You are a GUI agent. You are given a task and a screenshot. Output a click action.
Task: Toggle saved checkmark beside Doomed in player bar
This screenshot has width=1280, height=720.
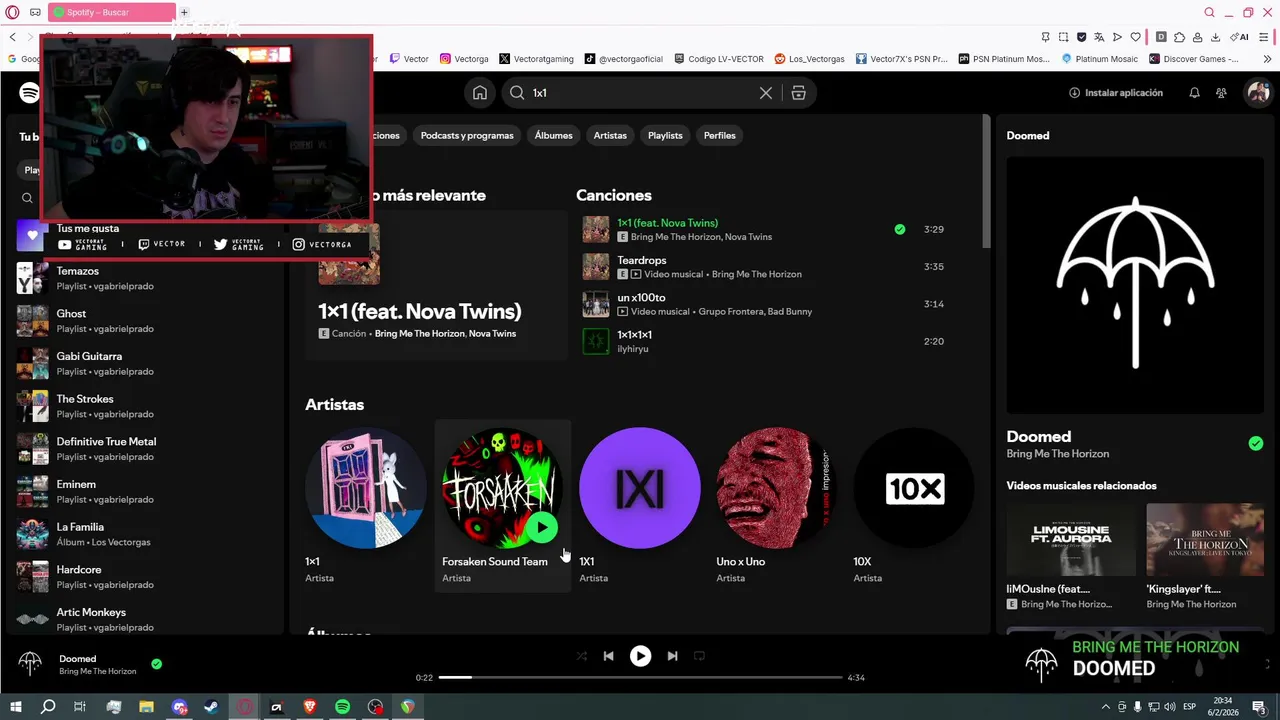(x=156, y=663)
